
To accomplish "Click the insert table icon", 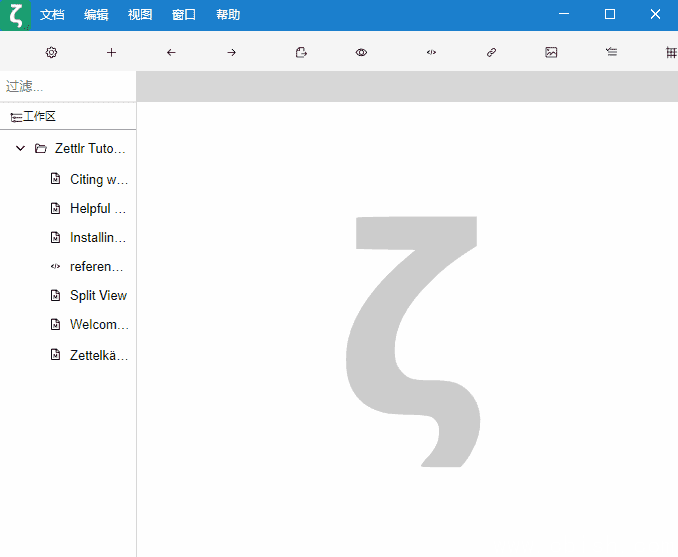I will pos(670,52).
